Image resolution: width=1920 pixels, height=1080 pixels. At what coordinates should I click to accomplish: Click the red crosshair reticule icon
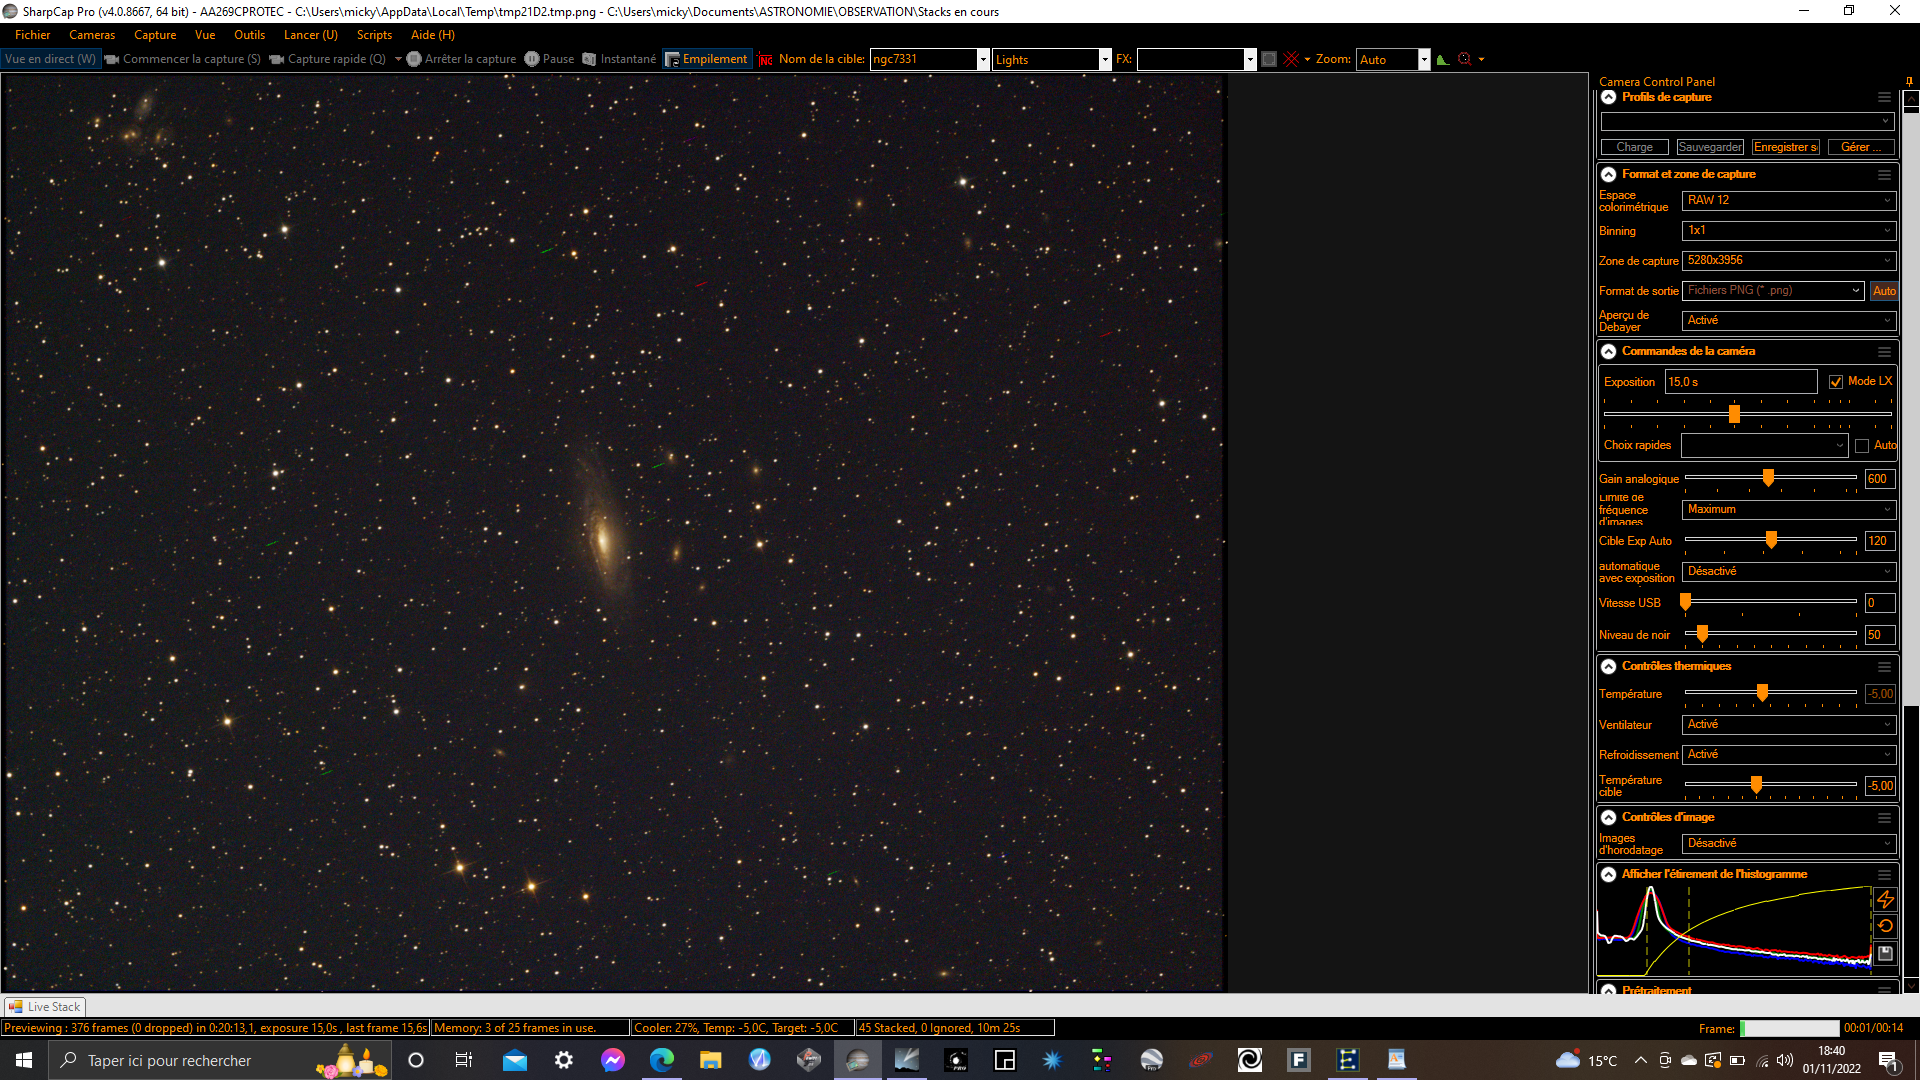click(1291, 59)
